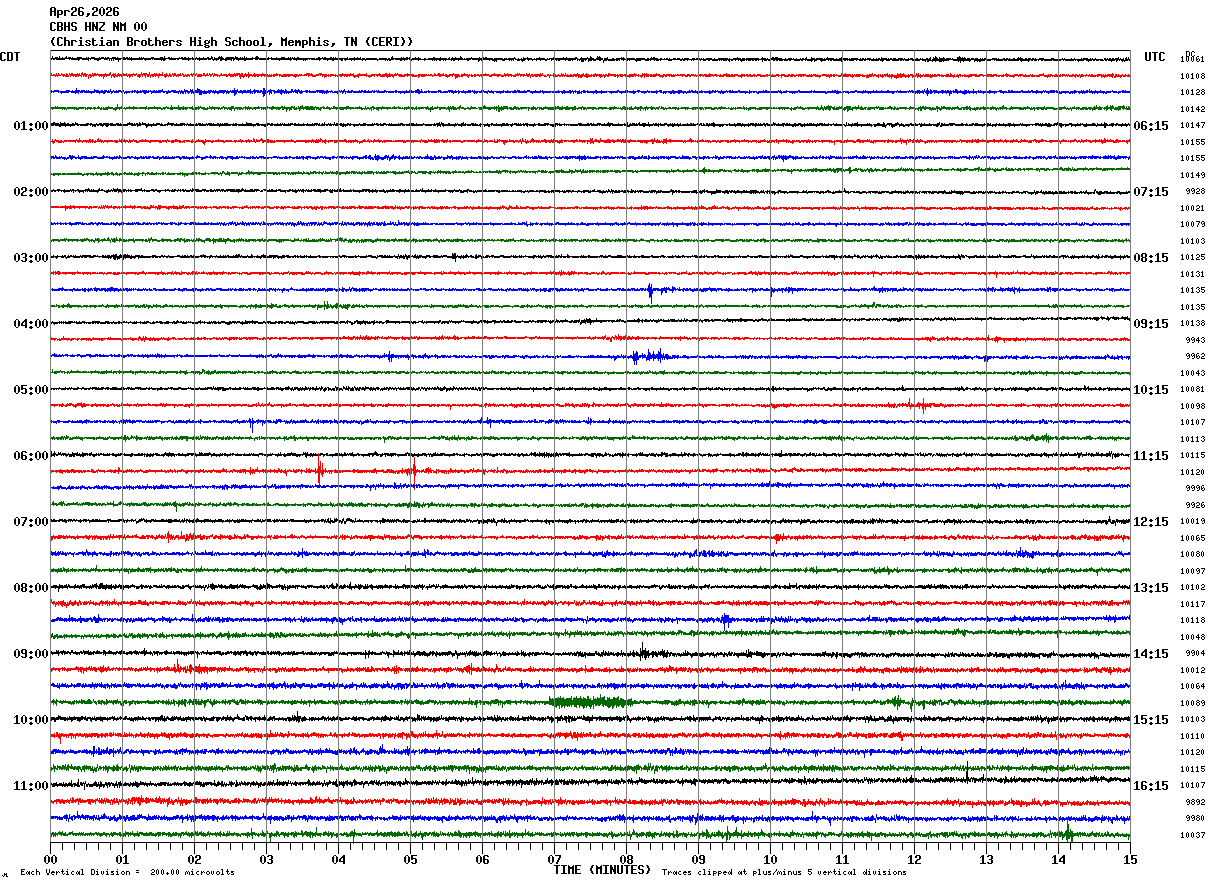Viewport: 1210px width, 886px height.
Task: Click the blue spike on the 03:30 trace
Action: [x=650, y=291]
